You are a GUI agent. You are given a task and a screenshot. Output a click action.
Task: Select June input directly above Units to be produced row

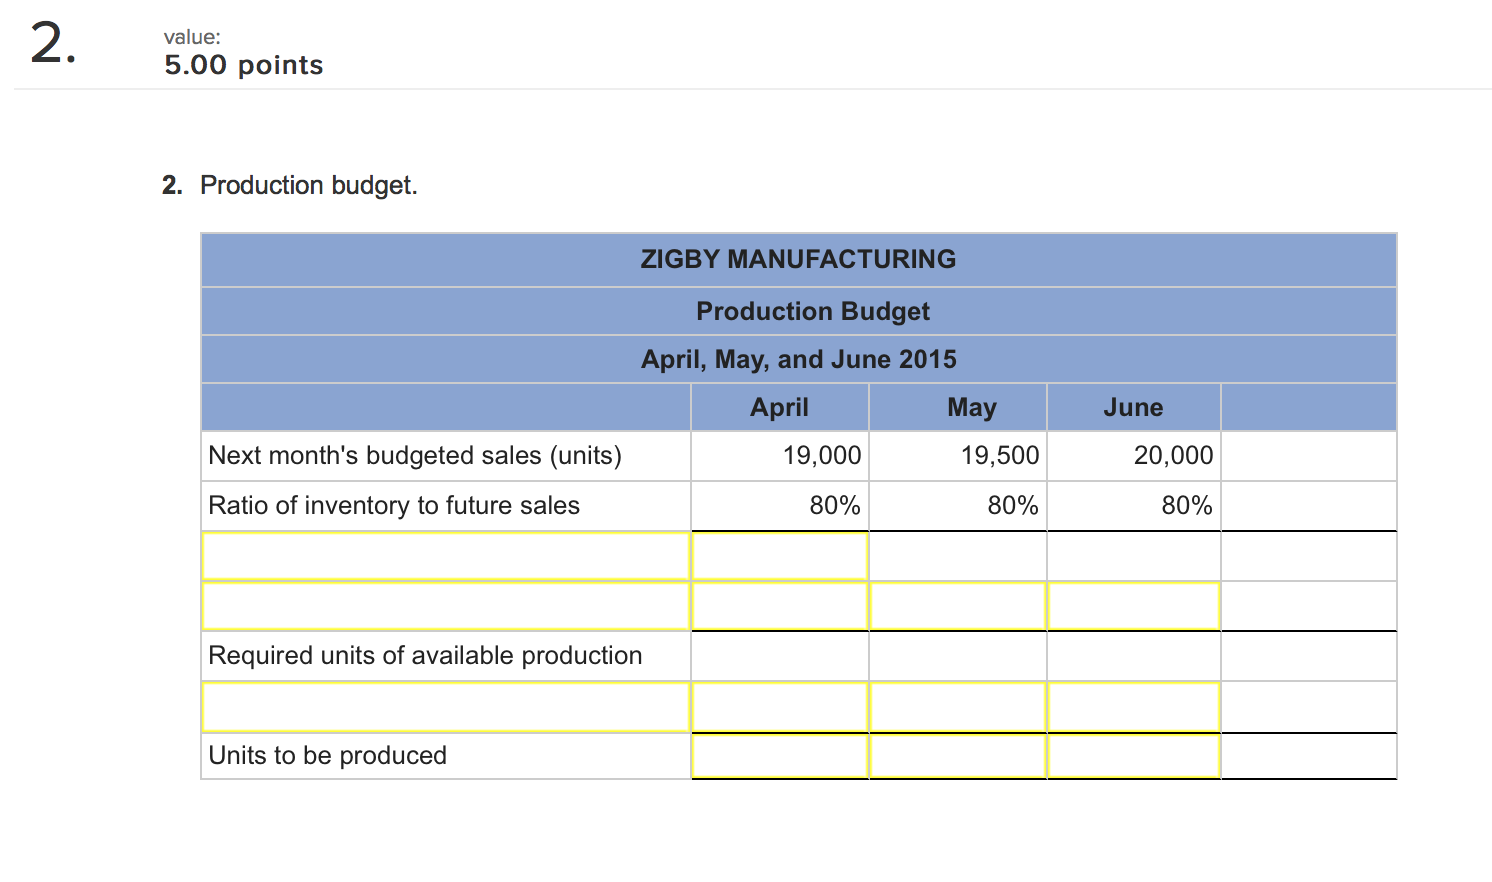(x=1133, y=707)
